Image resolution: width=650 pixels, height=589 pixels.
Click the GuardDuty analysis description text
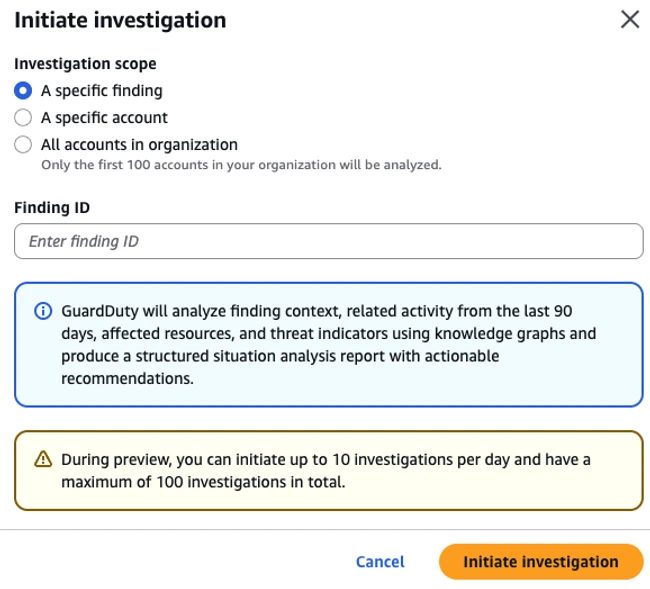pyautogui.click(x=329, y=345)
